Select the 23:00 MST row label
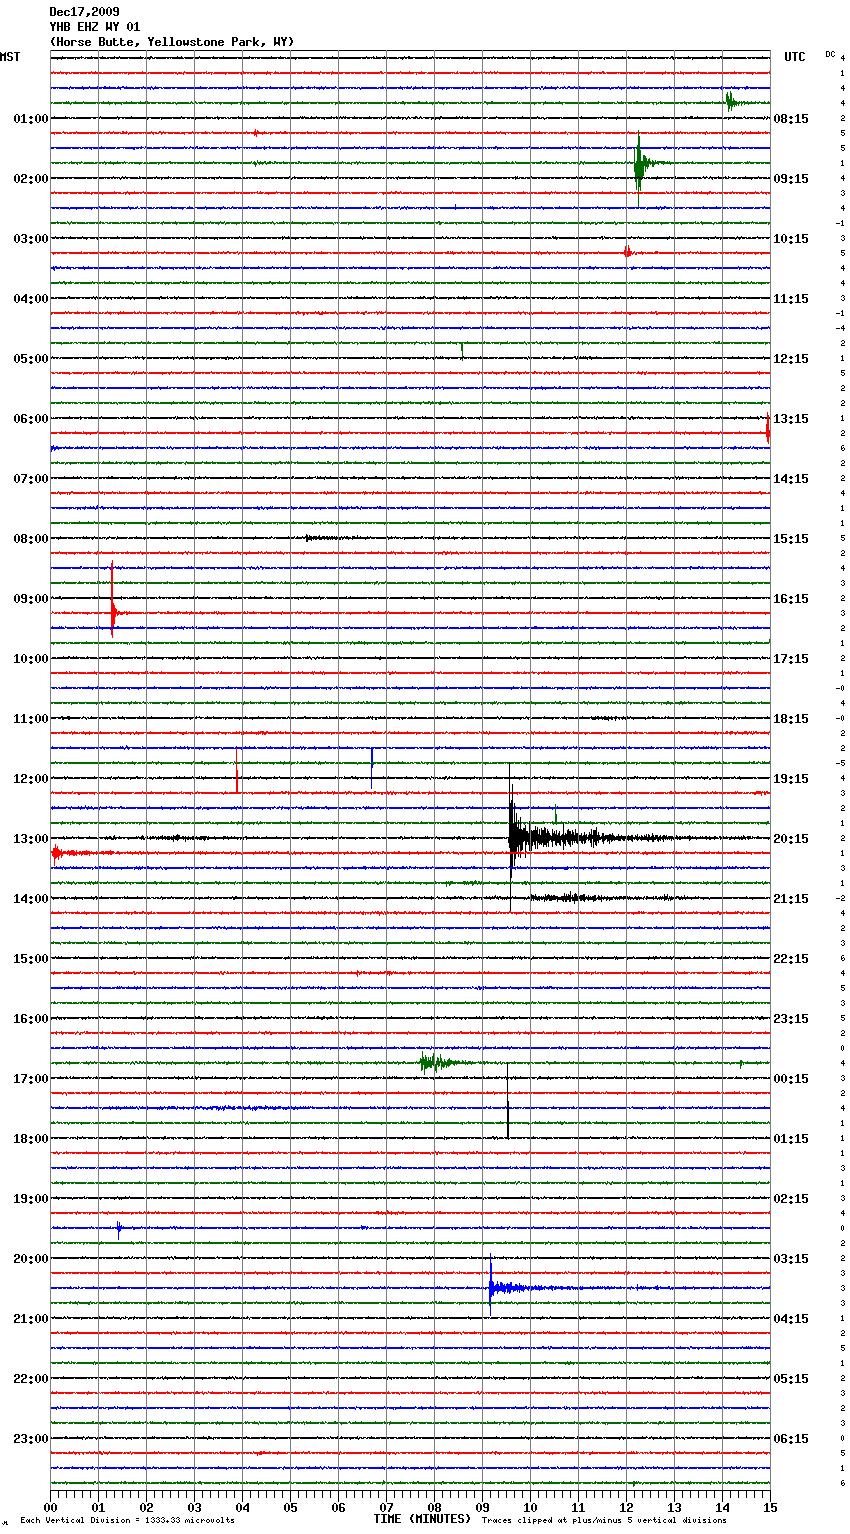The height and width of the screenshot is (1534, 850). (x=30, y=1439)
